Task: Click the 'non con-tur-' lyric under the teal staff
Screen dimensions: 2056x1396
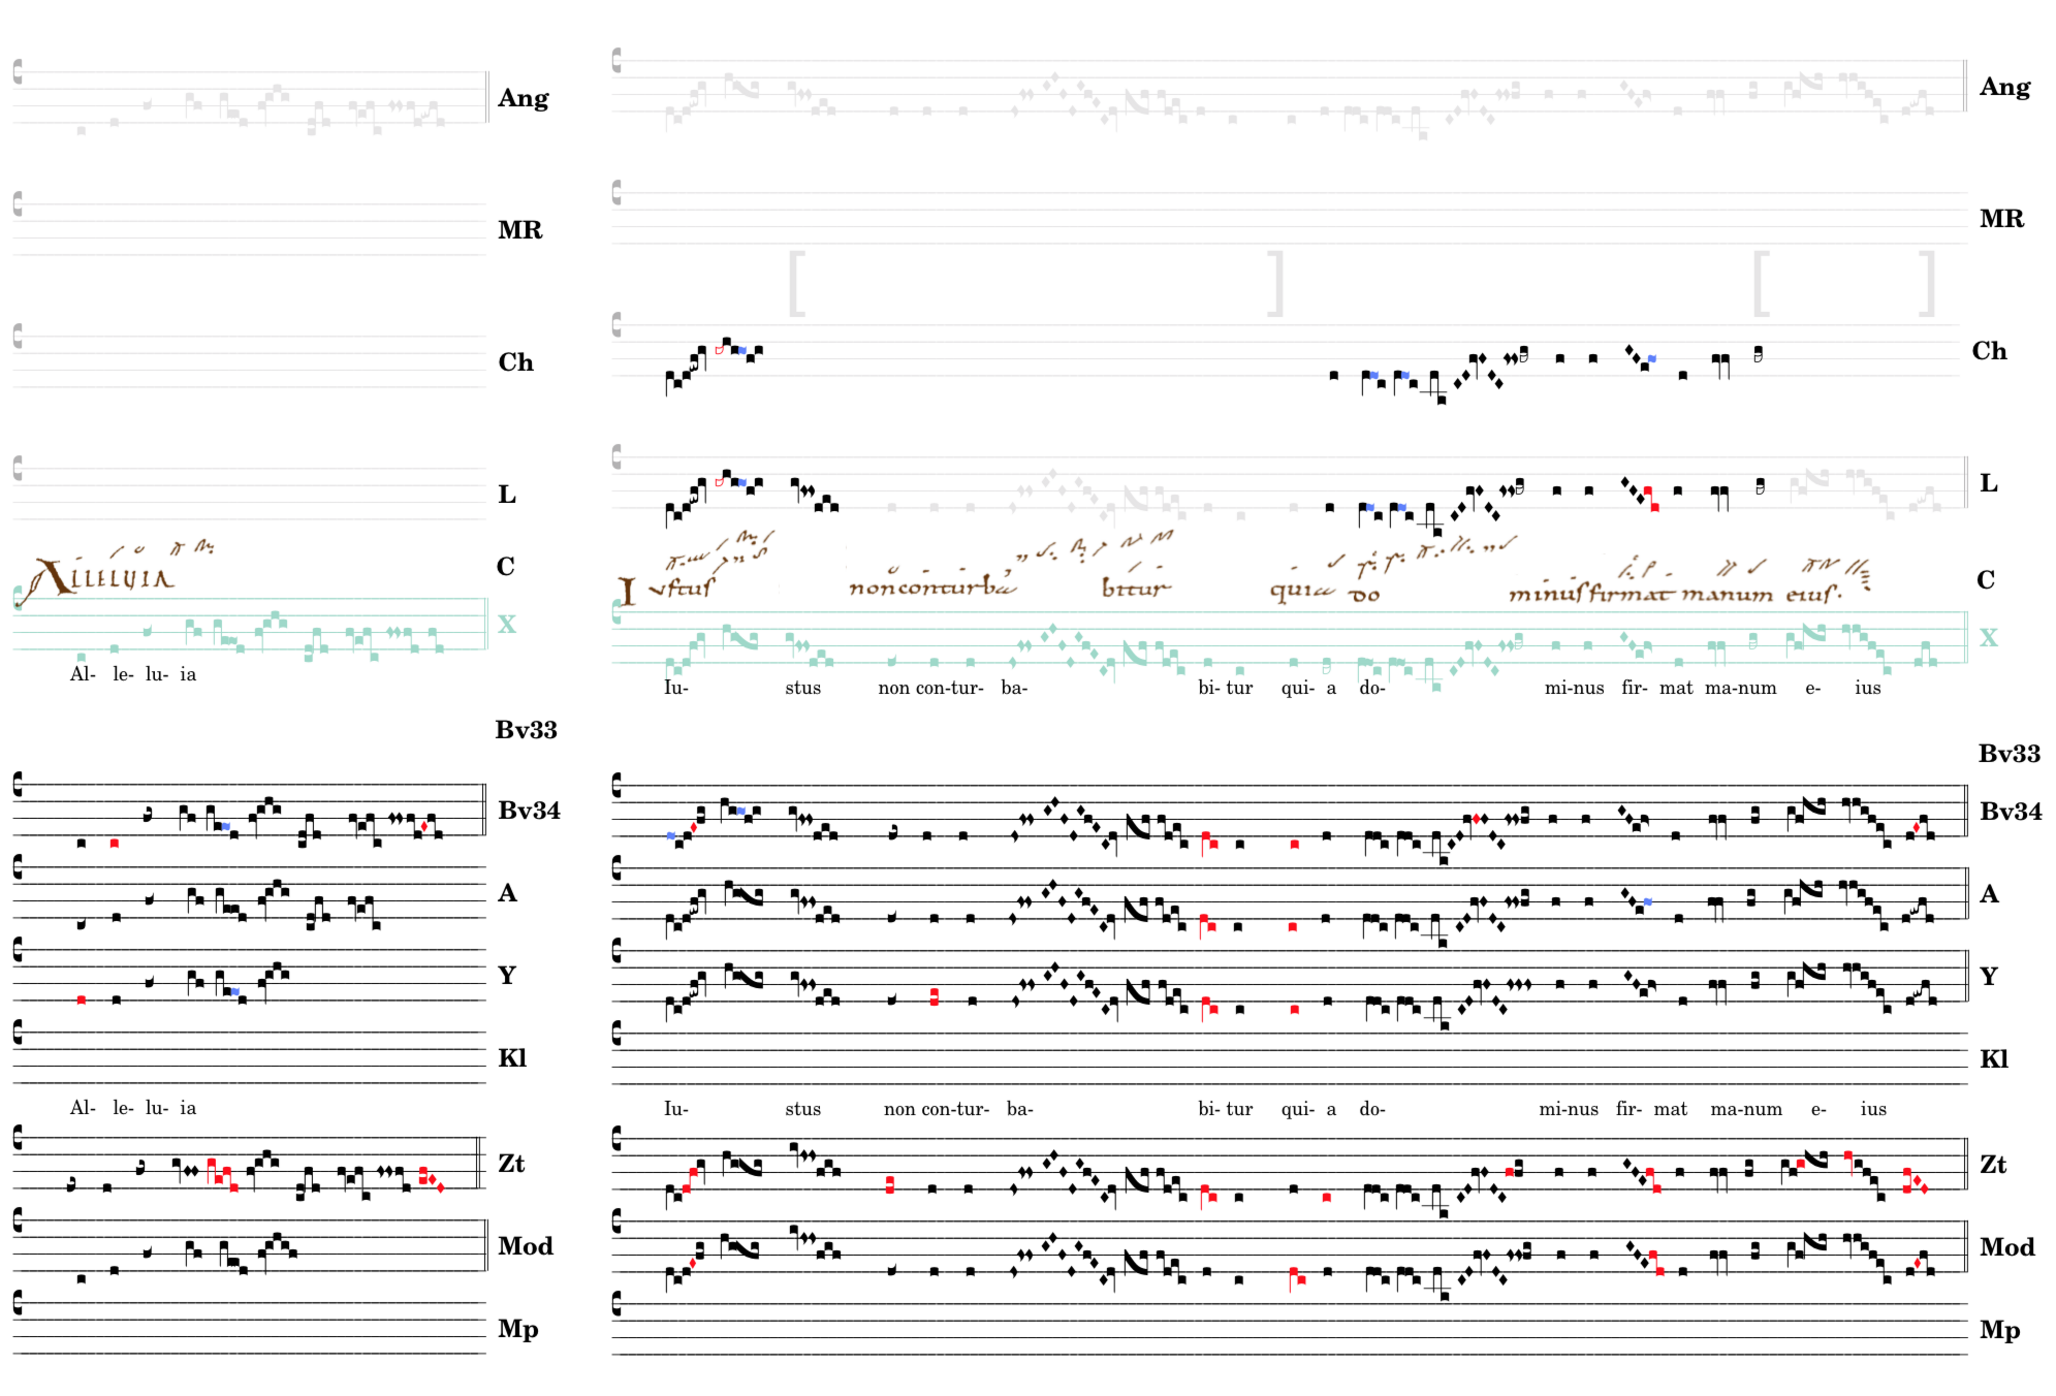Action: pyautogui.click(x=930, y=688)
